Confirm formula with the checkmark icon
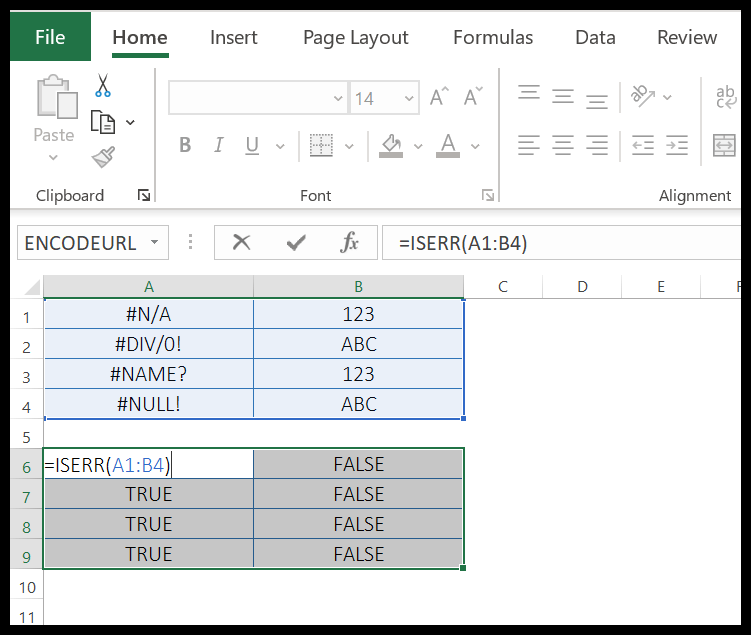The width and height of the screenshot is (751, 635). click(295, 242)
